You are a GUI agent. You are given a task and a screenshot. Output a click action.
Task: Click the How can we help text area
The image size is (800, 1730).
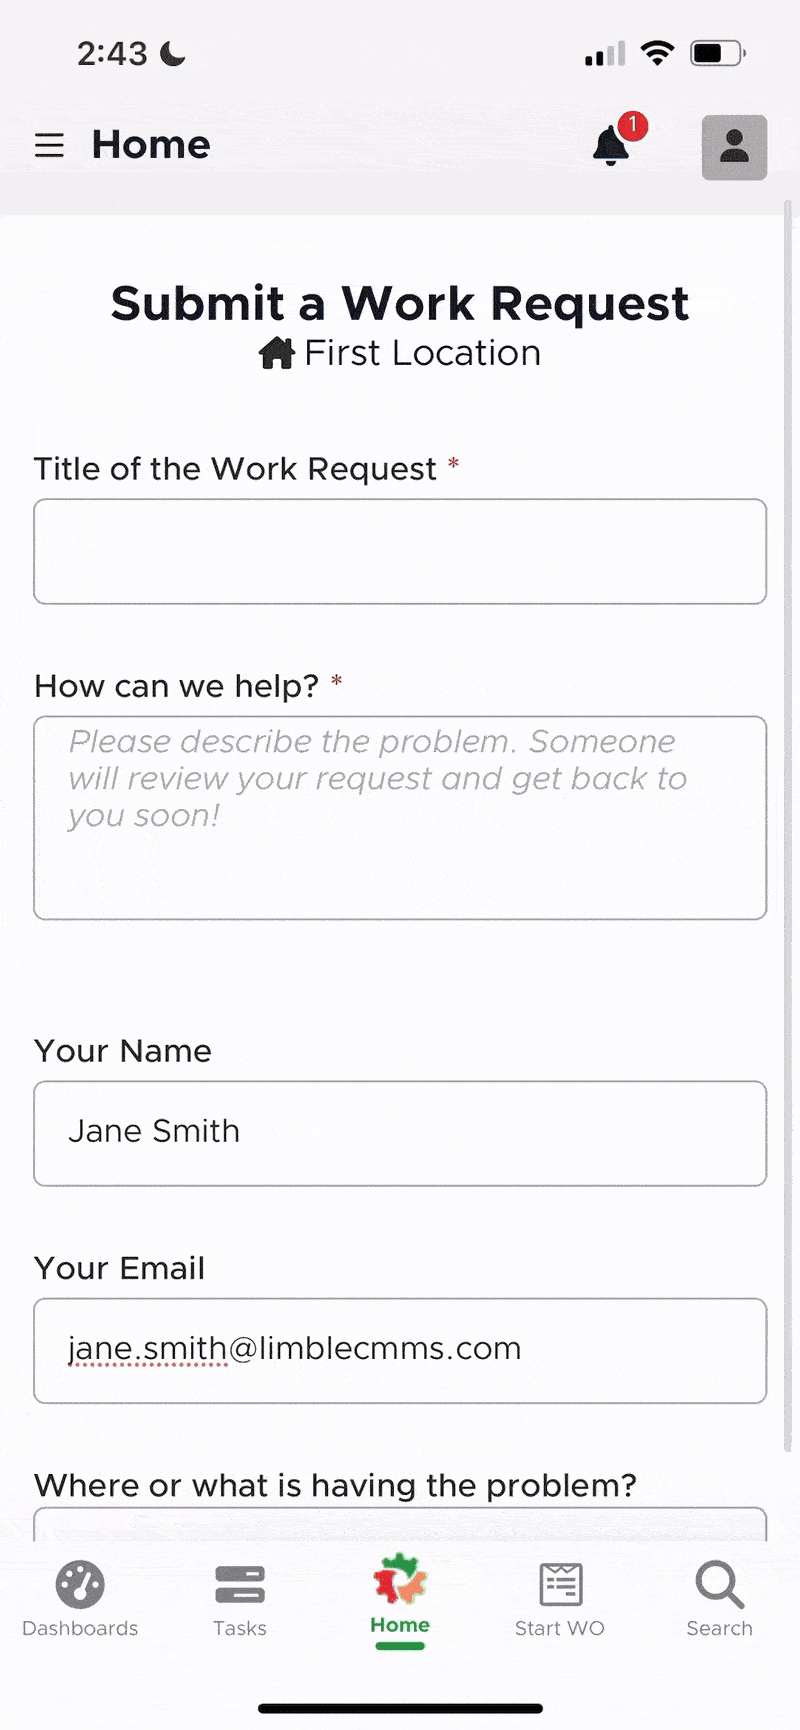[x=400, y=818]
